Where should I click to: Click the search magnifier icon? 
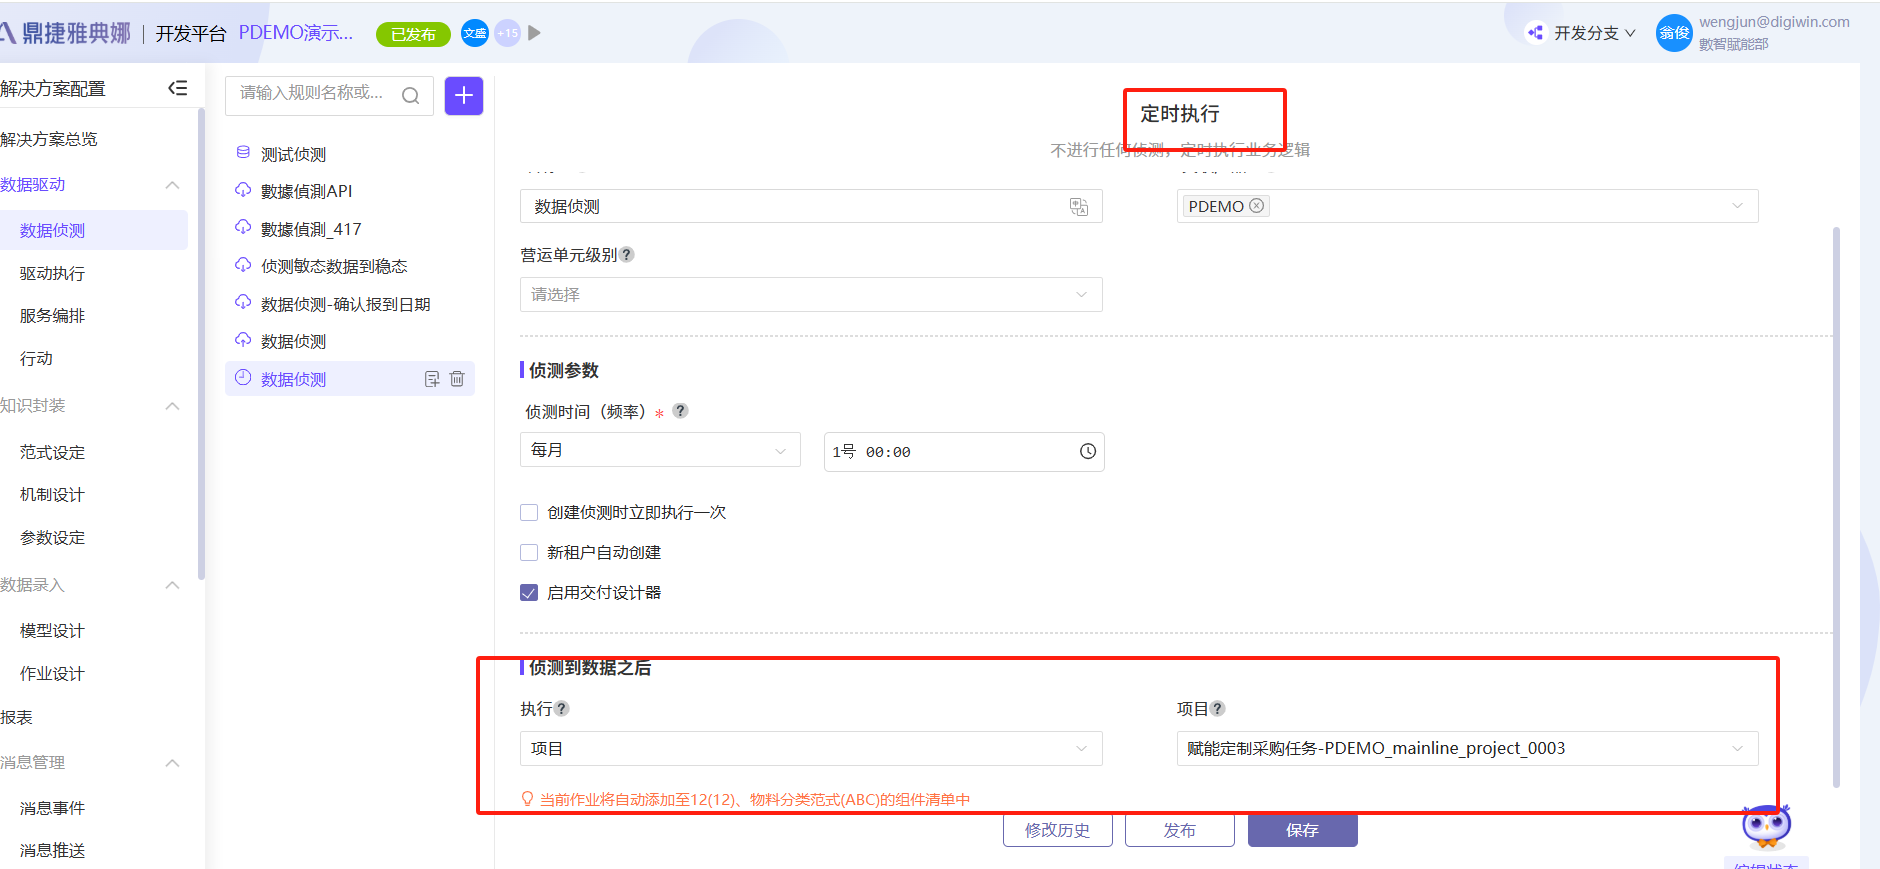pos(410,95)
